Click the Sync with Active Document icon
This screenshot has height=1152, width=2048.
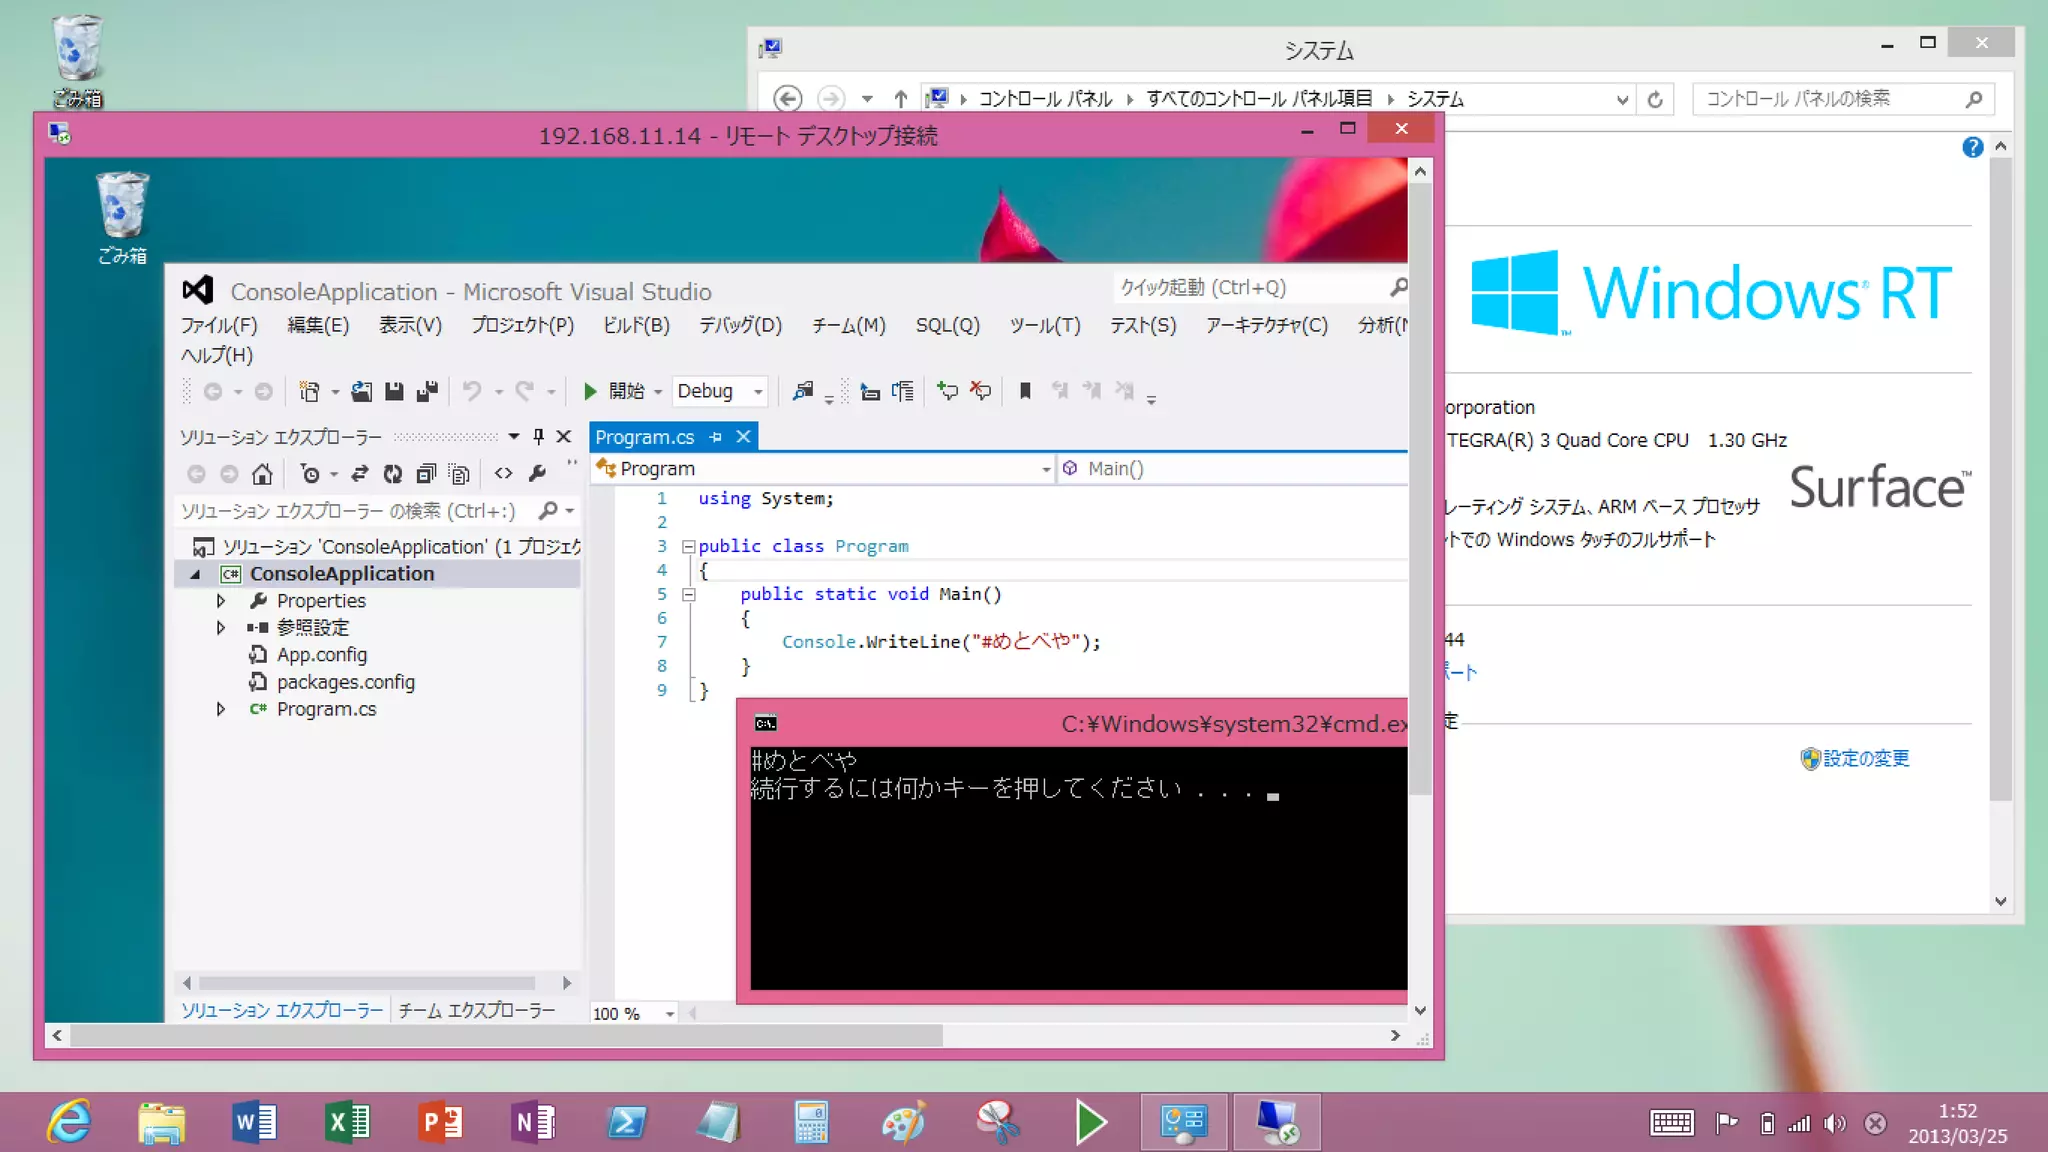coord(360,474)
